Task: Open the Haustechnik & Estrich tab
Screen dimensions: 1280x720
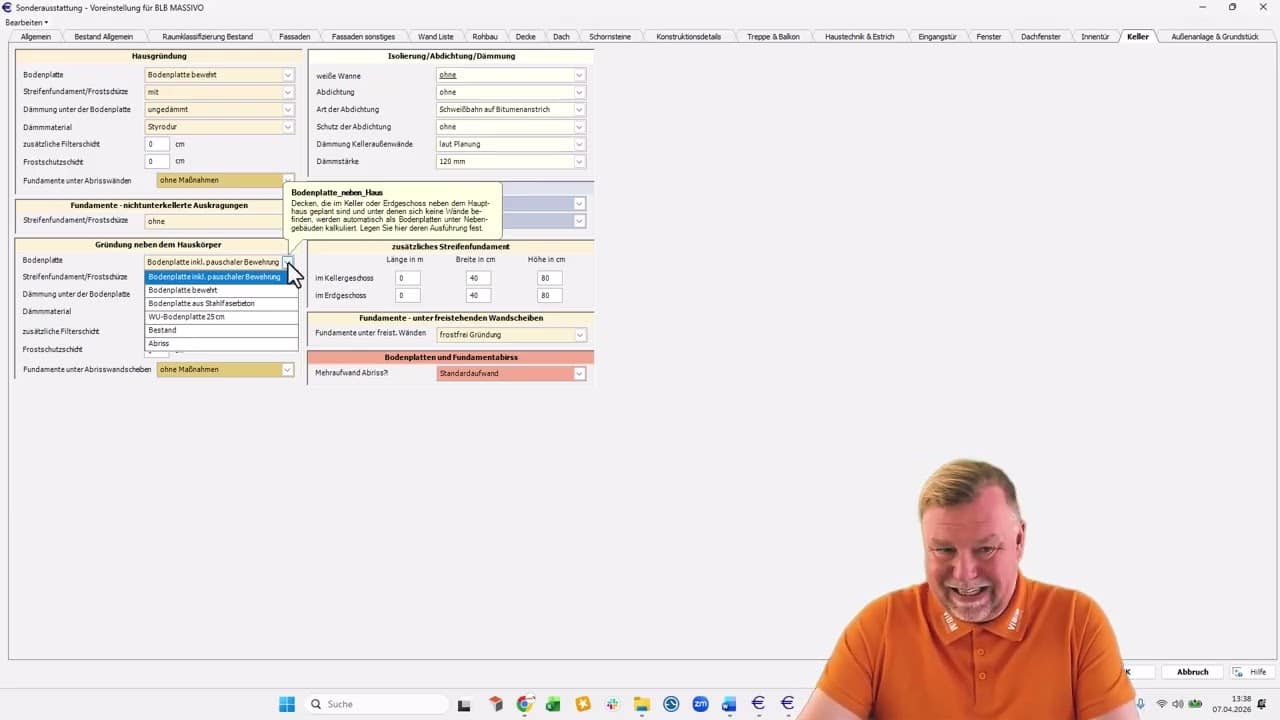Action: click(859, 36)
